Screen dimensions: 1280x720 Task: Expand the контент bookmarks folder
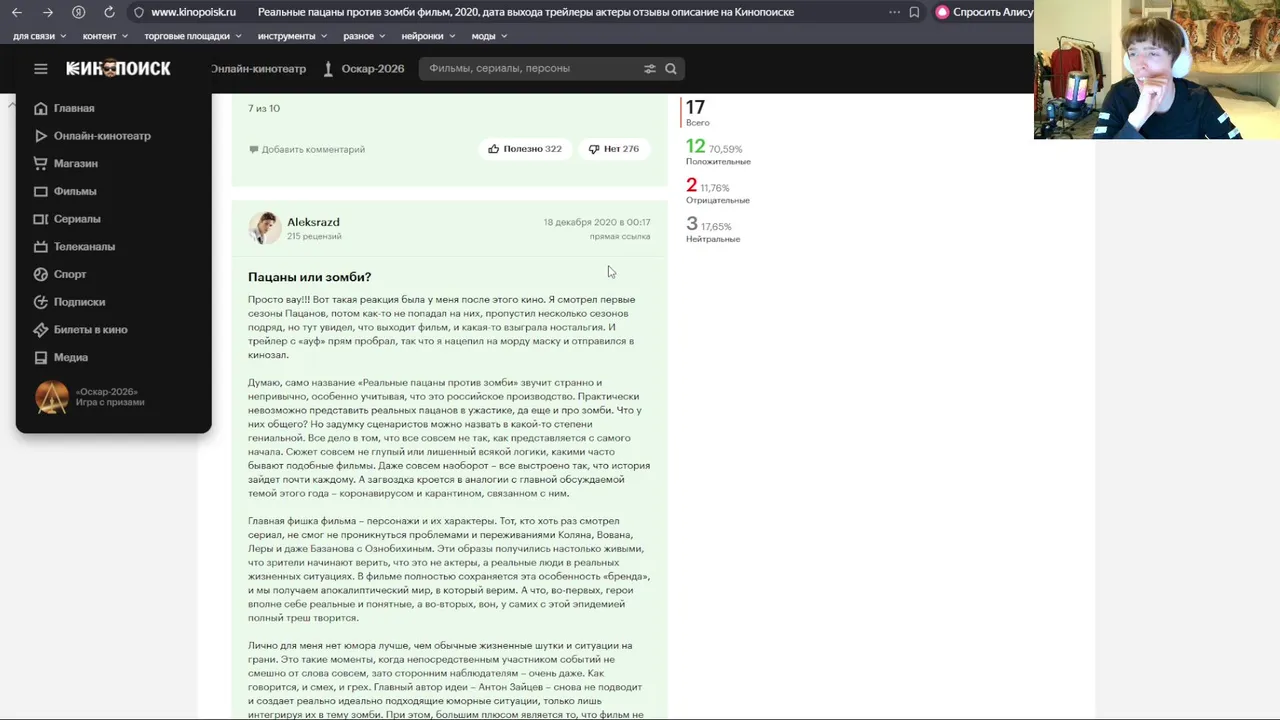tap(105, 36)
